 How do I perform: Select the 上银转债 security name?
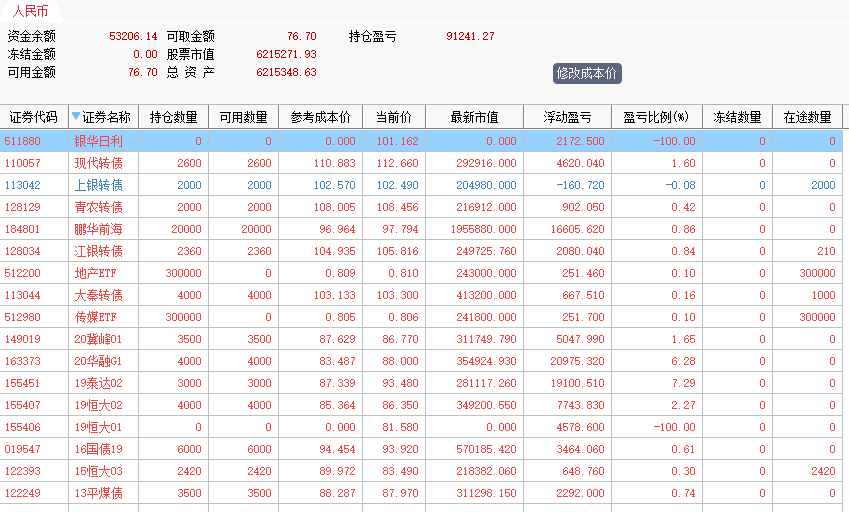click(x=98, y=185)
